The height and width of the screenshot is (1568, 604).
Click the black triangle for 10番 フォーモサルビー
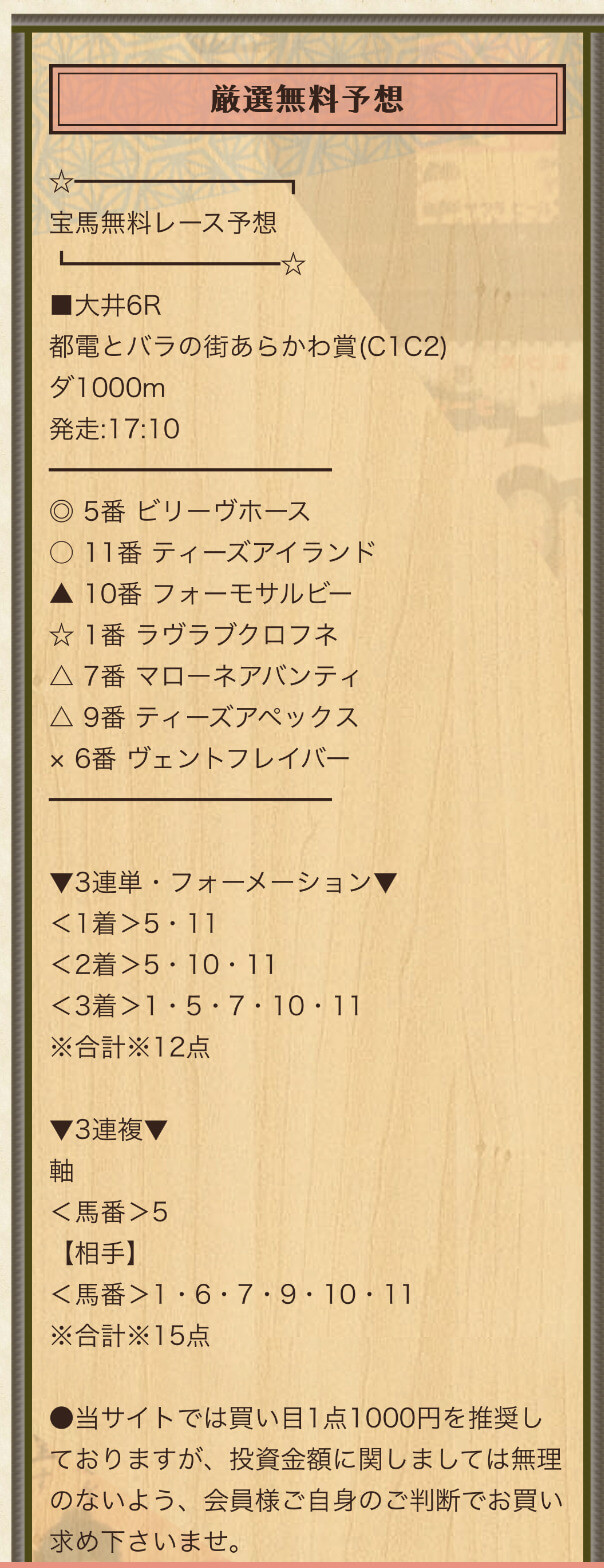(x=61, y=593)
